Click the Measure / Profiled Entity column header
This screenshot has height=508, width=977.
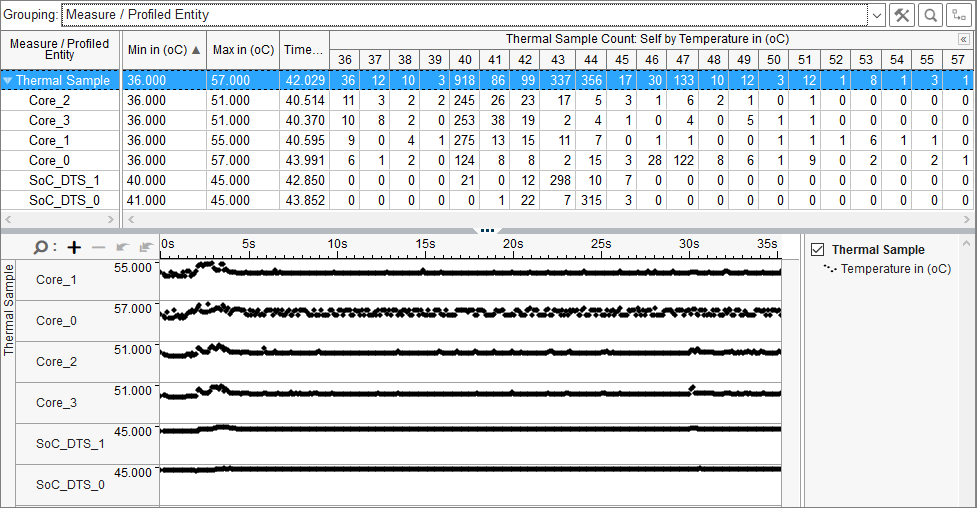[60, 50]
